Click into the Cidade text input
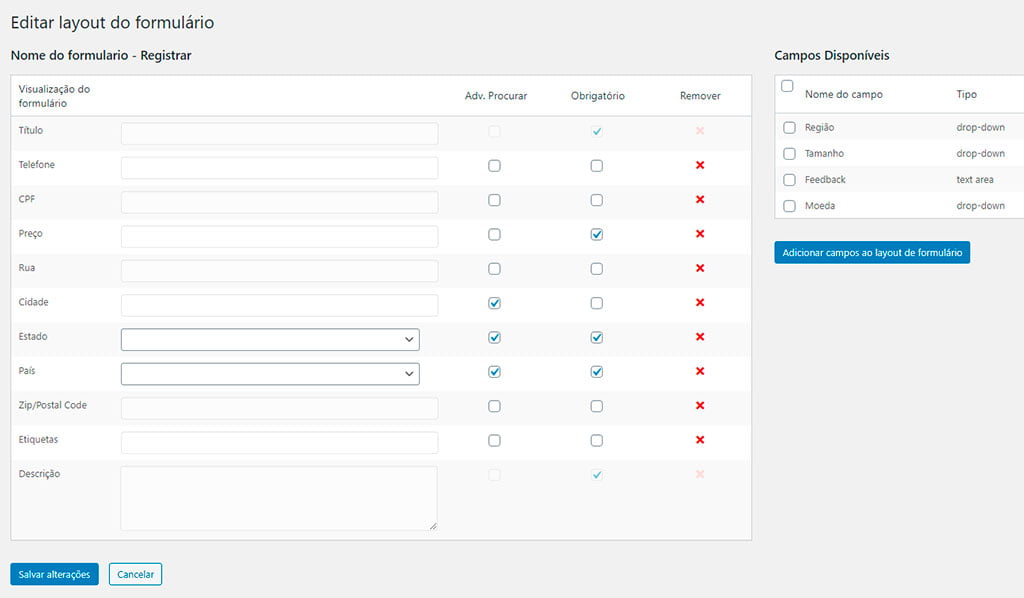The height and width of the screenshot is (598, 1024). 279,305
